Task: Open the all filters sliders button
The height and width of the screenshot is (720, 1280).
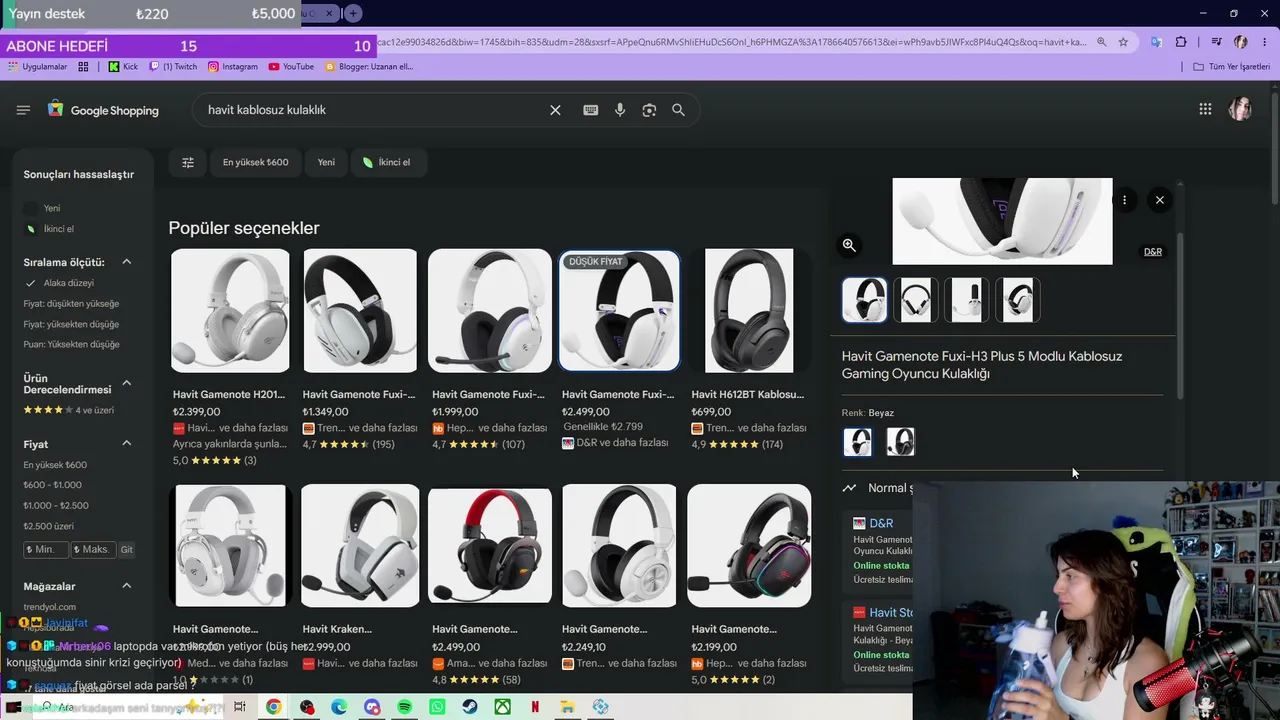Action: click(x=188, y=162)
